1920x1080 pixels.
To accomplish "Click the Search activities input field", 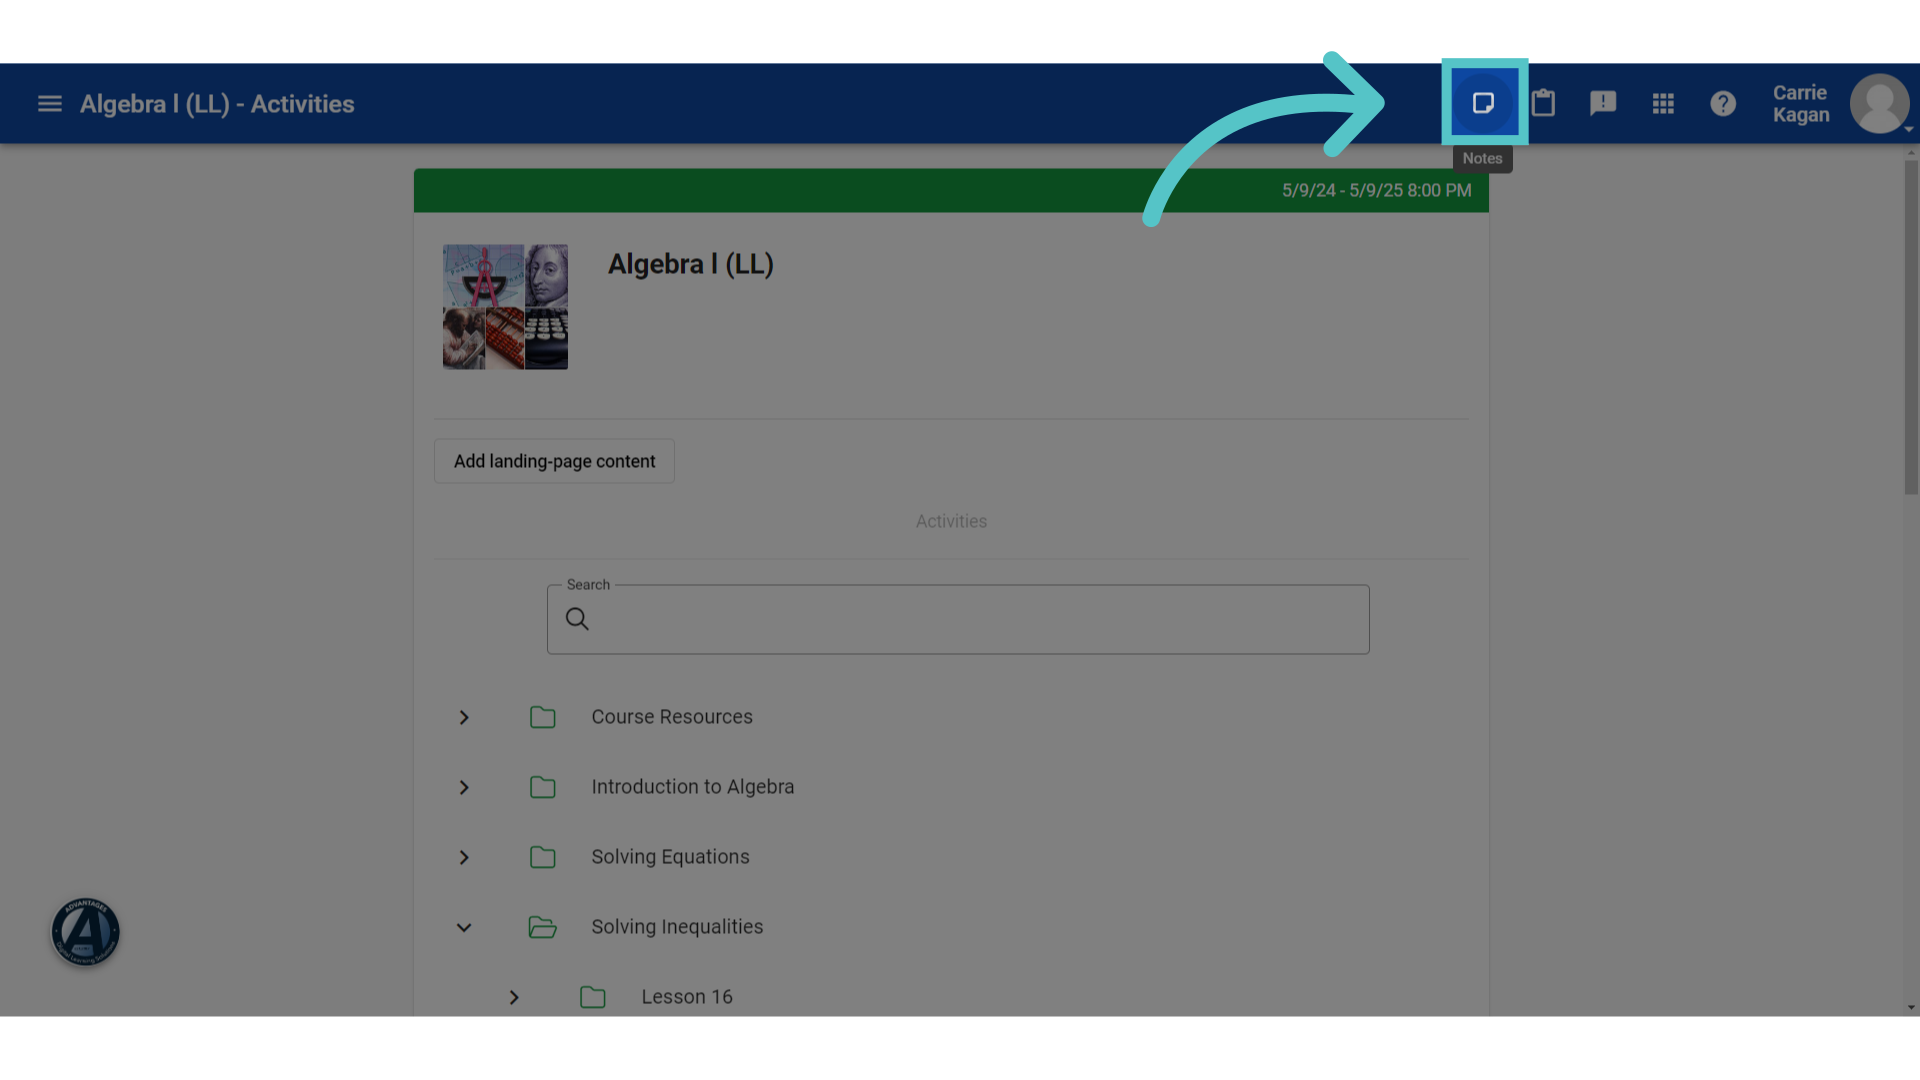I will pos(958,619).
